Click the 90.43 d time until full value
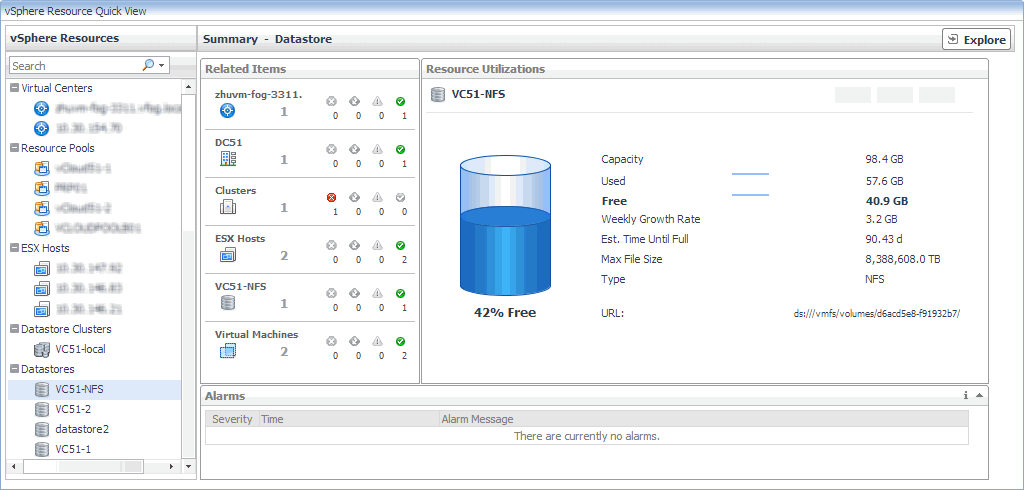1024x490 pixels. pyautogui.click(x=884, y=239)
